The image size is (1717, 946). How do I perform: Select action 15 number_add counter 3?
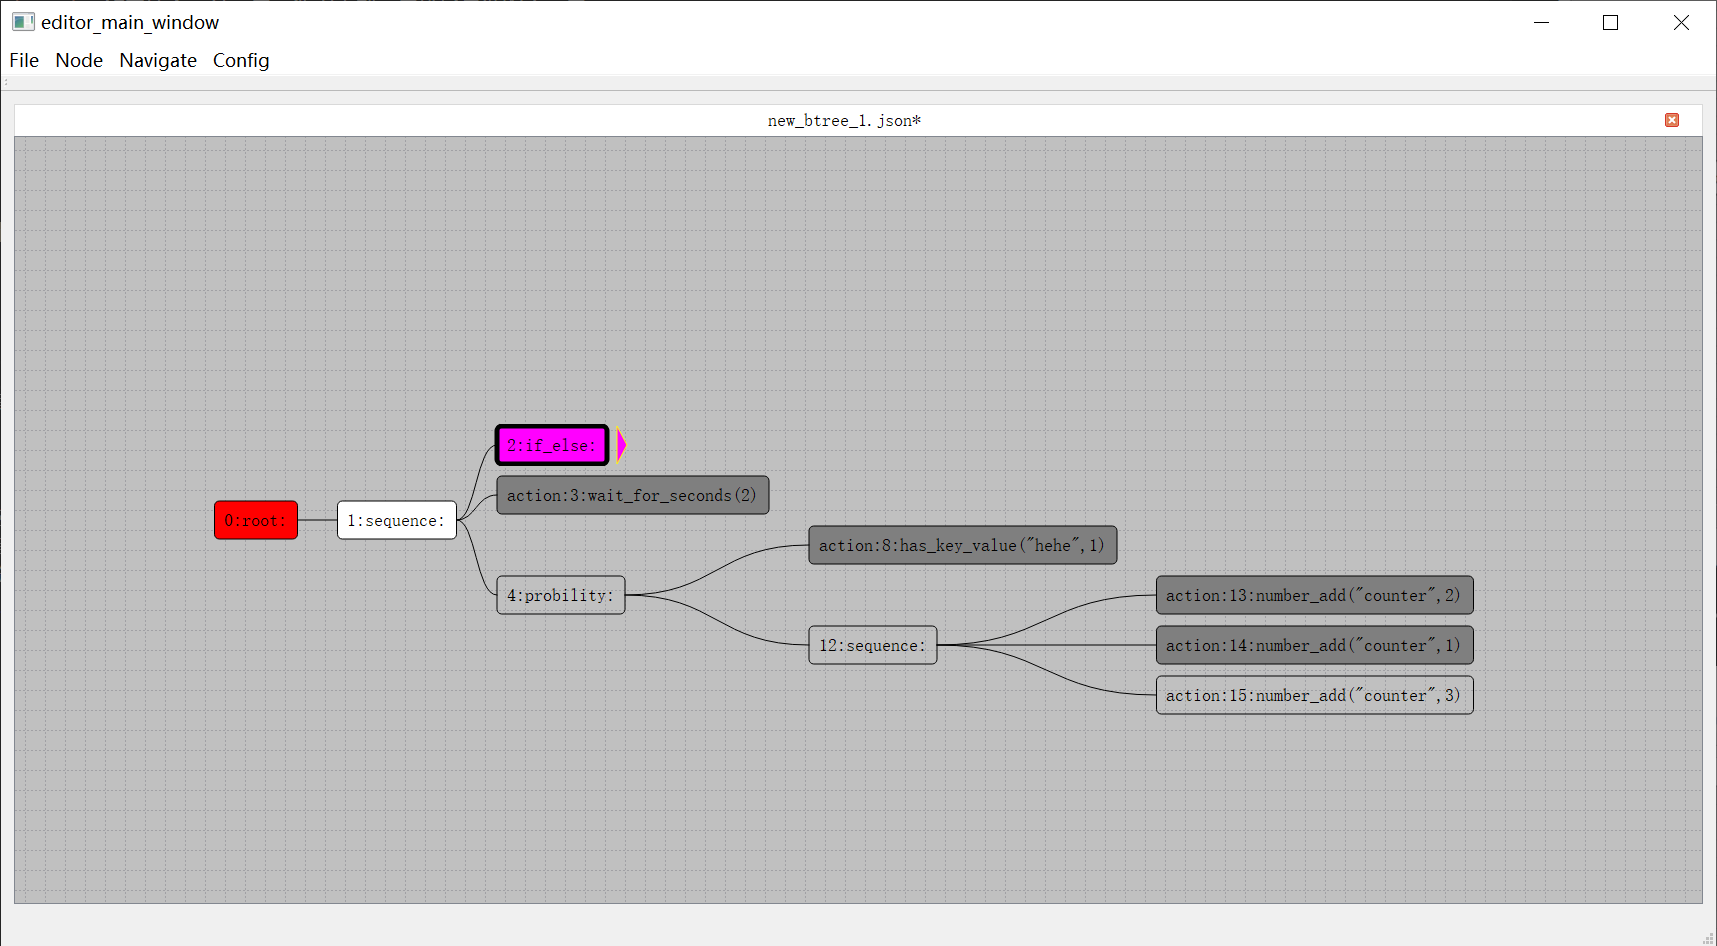click(1314, 695)
